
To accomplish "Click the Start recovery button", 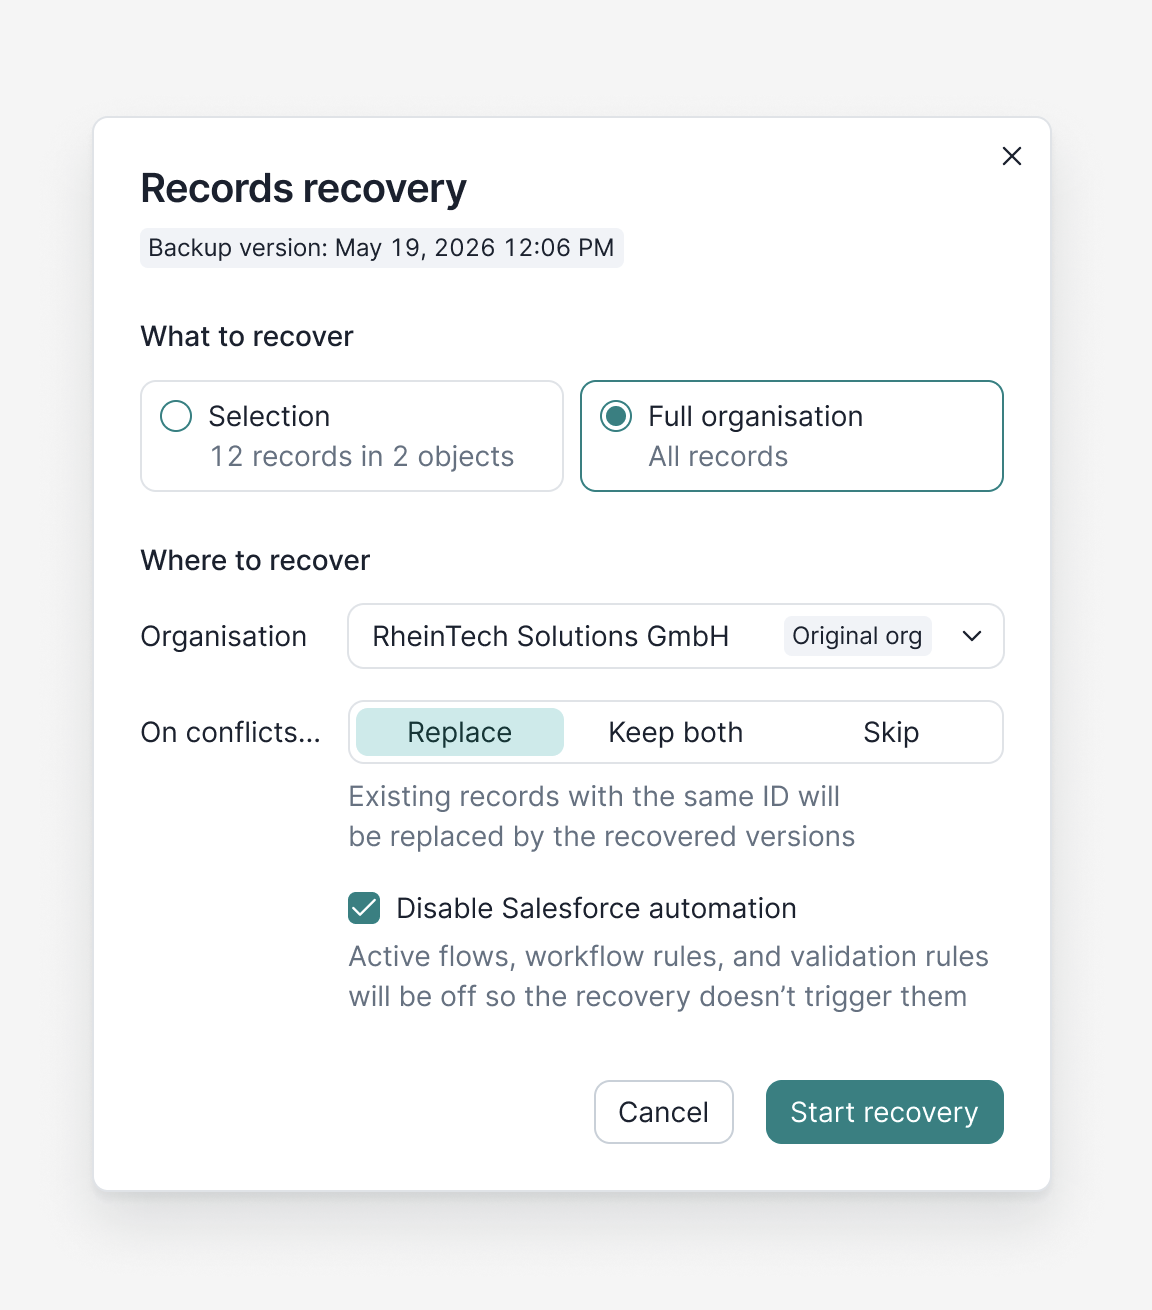I will [885, 1112].
